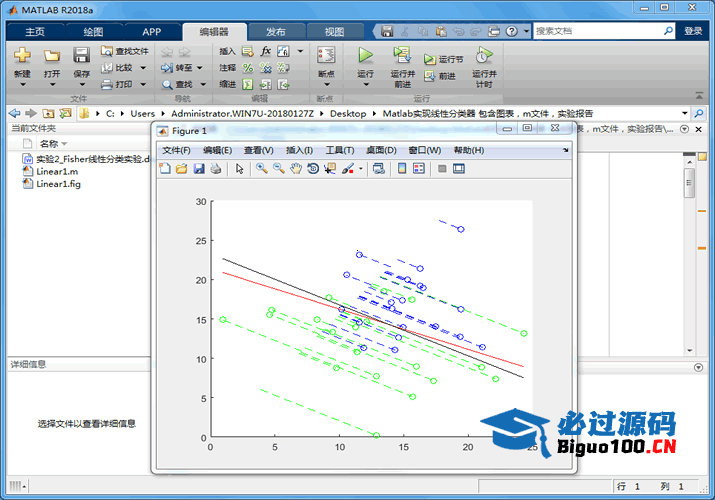The height and width of the screenshot is (500, 715).
Task: Open the 帮助(H) menu in Figure 1
Action: [x=469, y=150]
